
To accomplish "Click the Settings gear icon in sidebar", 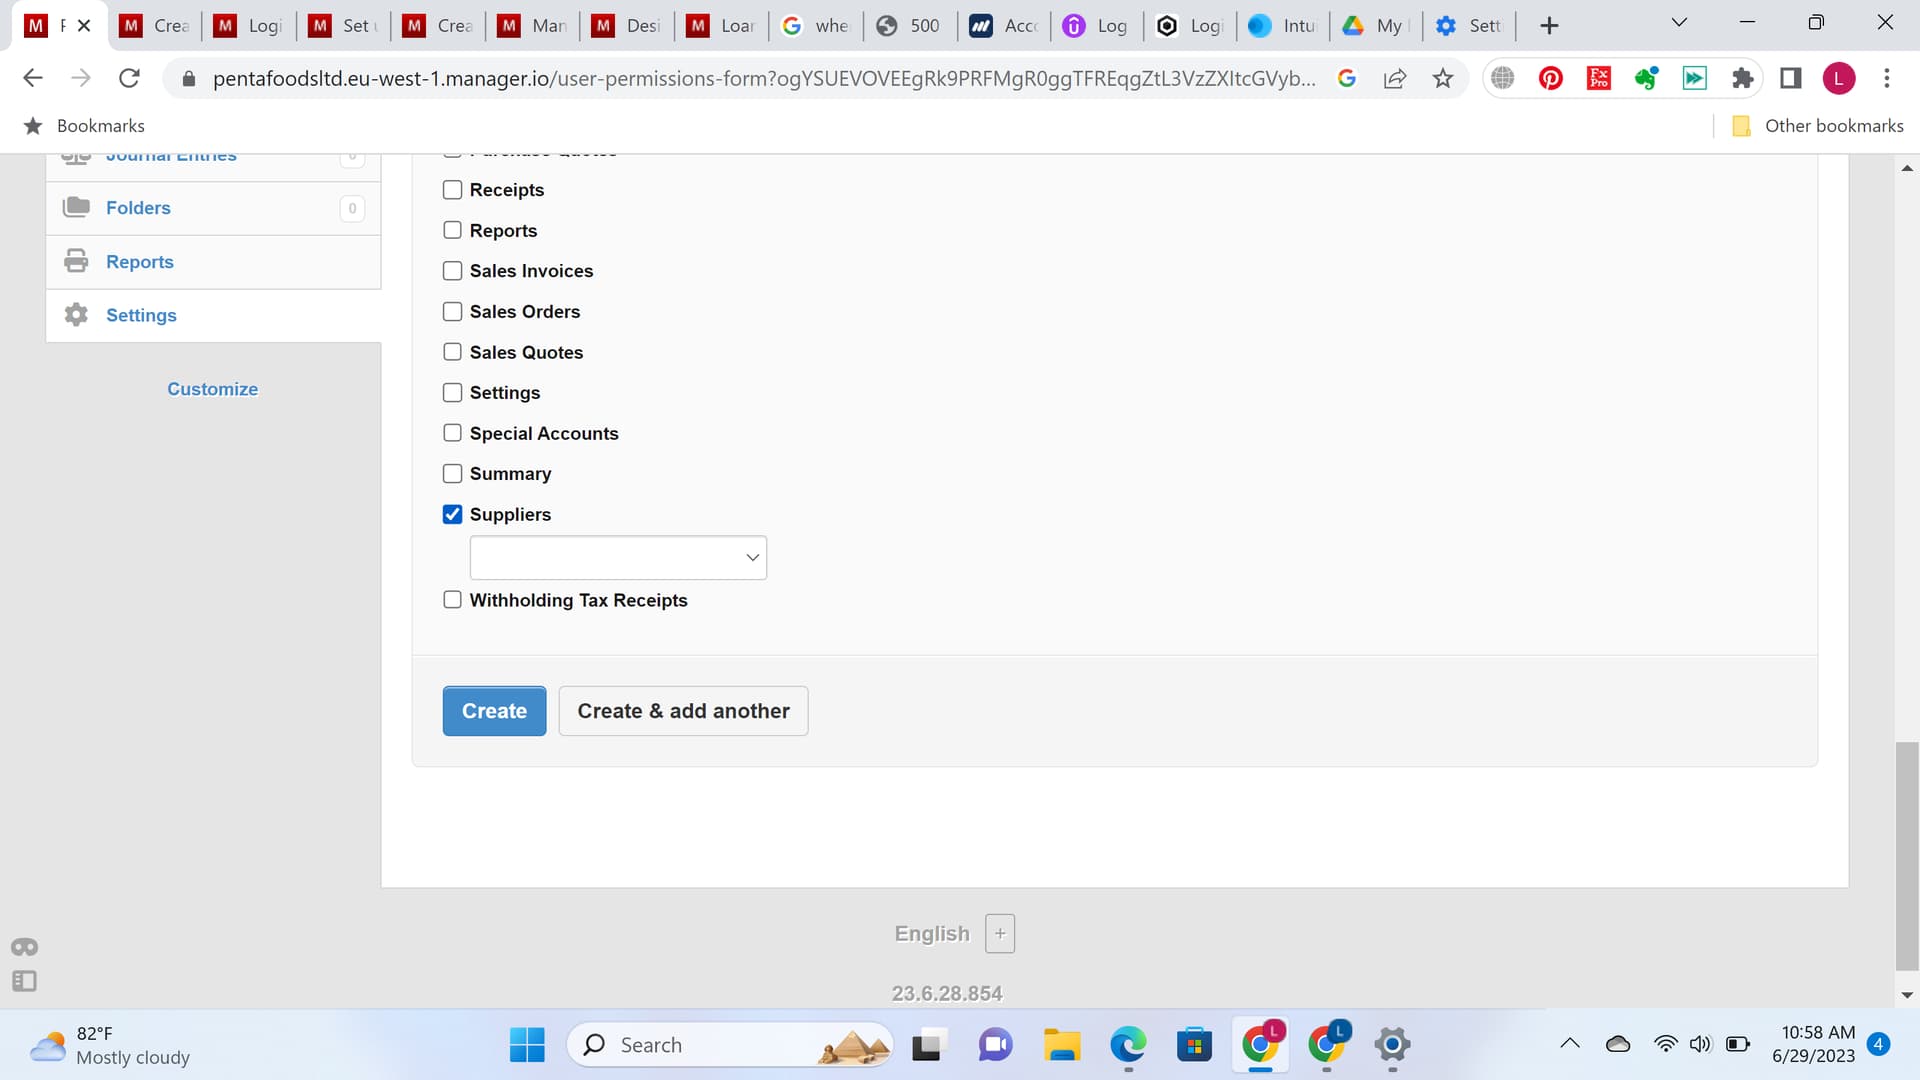I will [x=76, y=315].
